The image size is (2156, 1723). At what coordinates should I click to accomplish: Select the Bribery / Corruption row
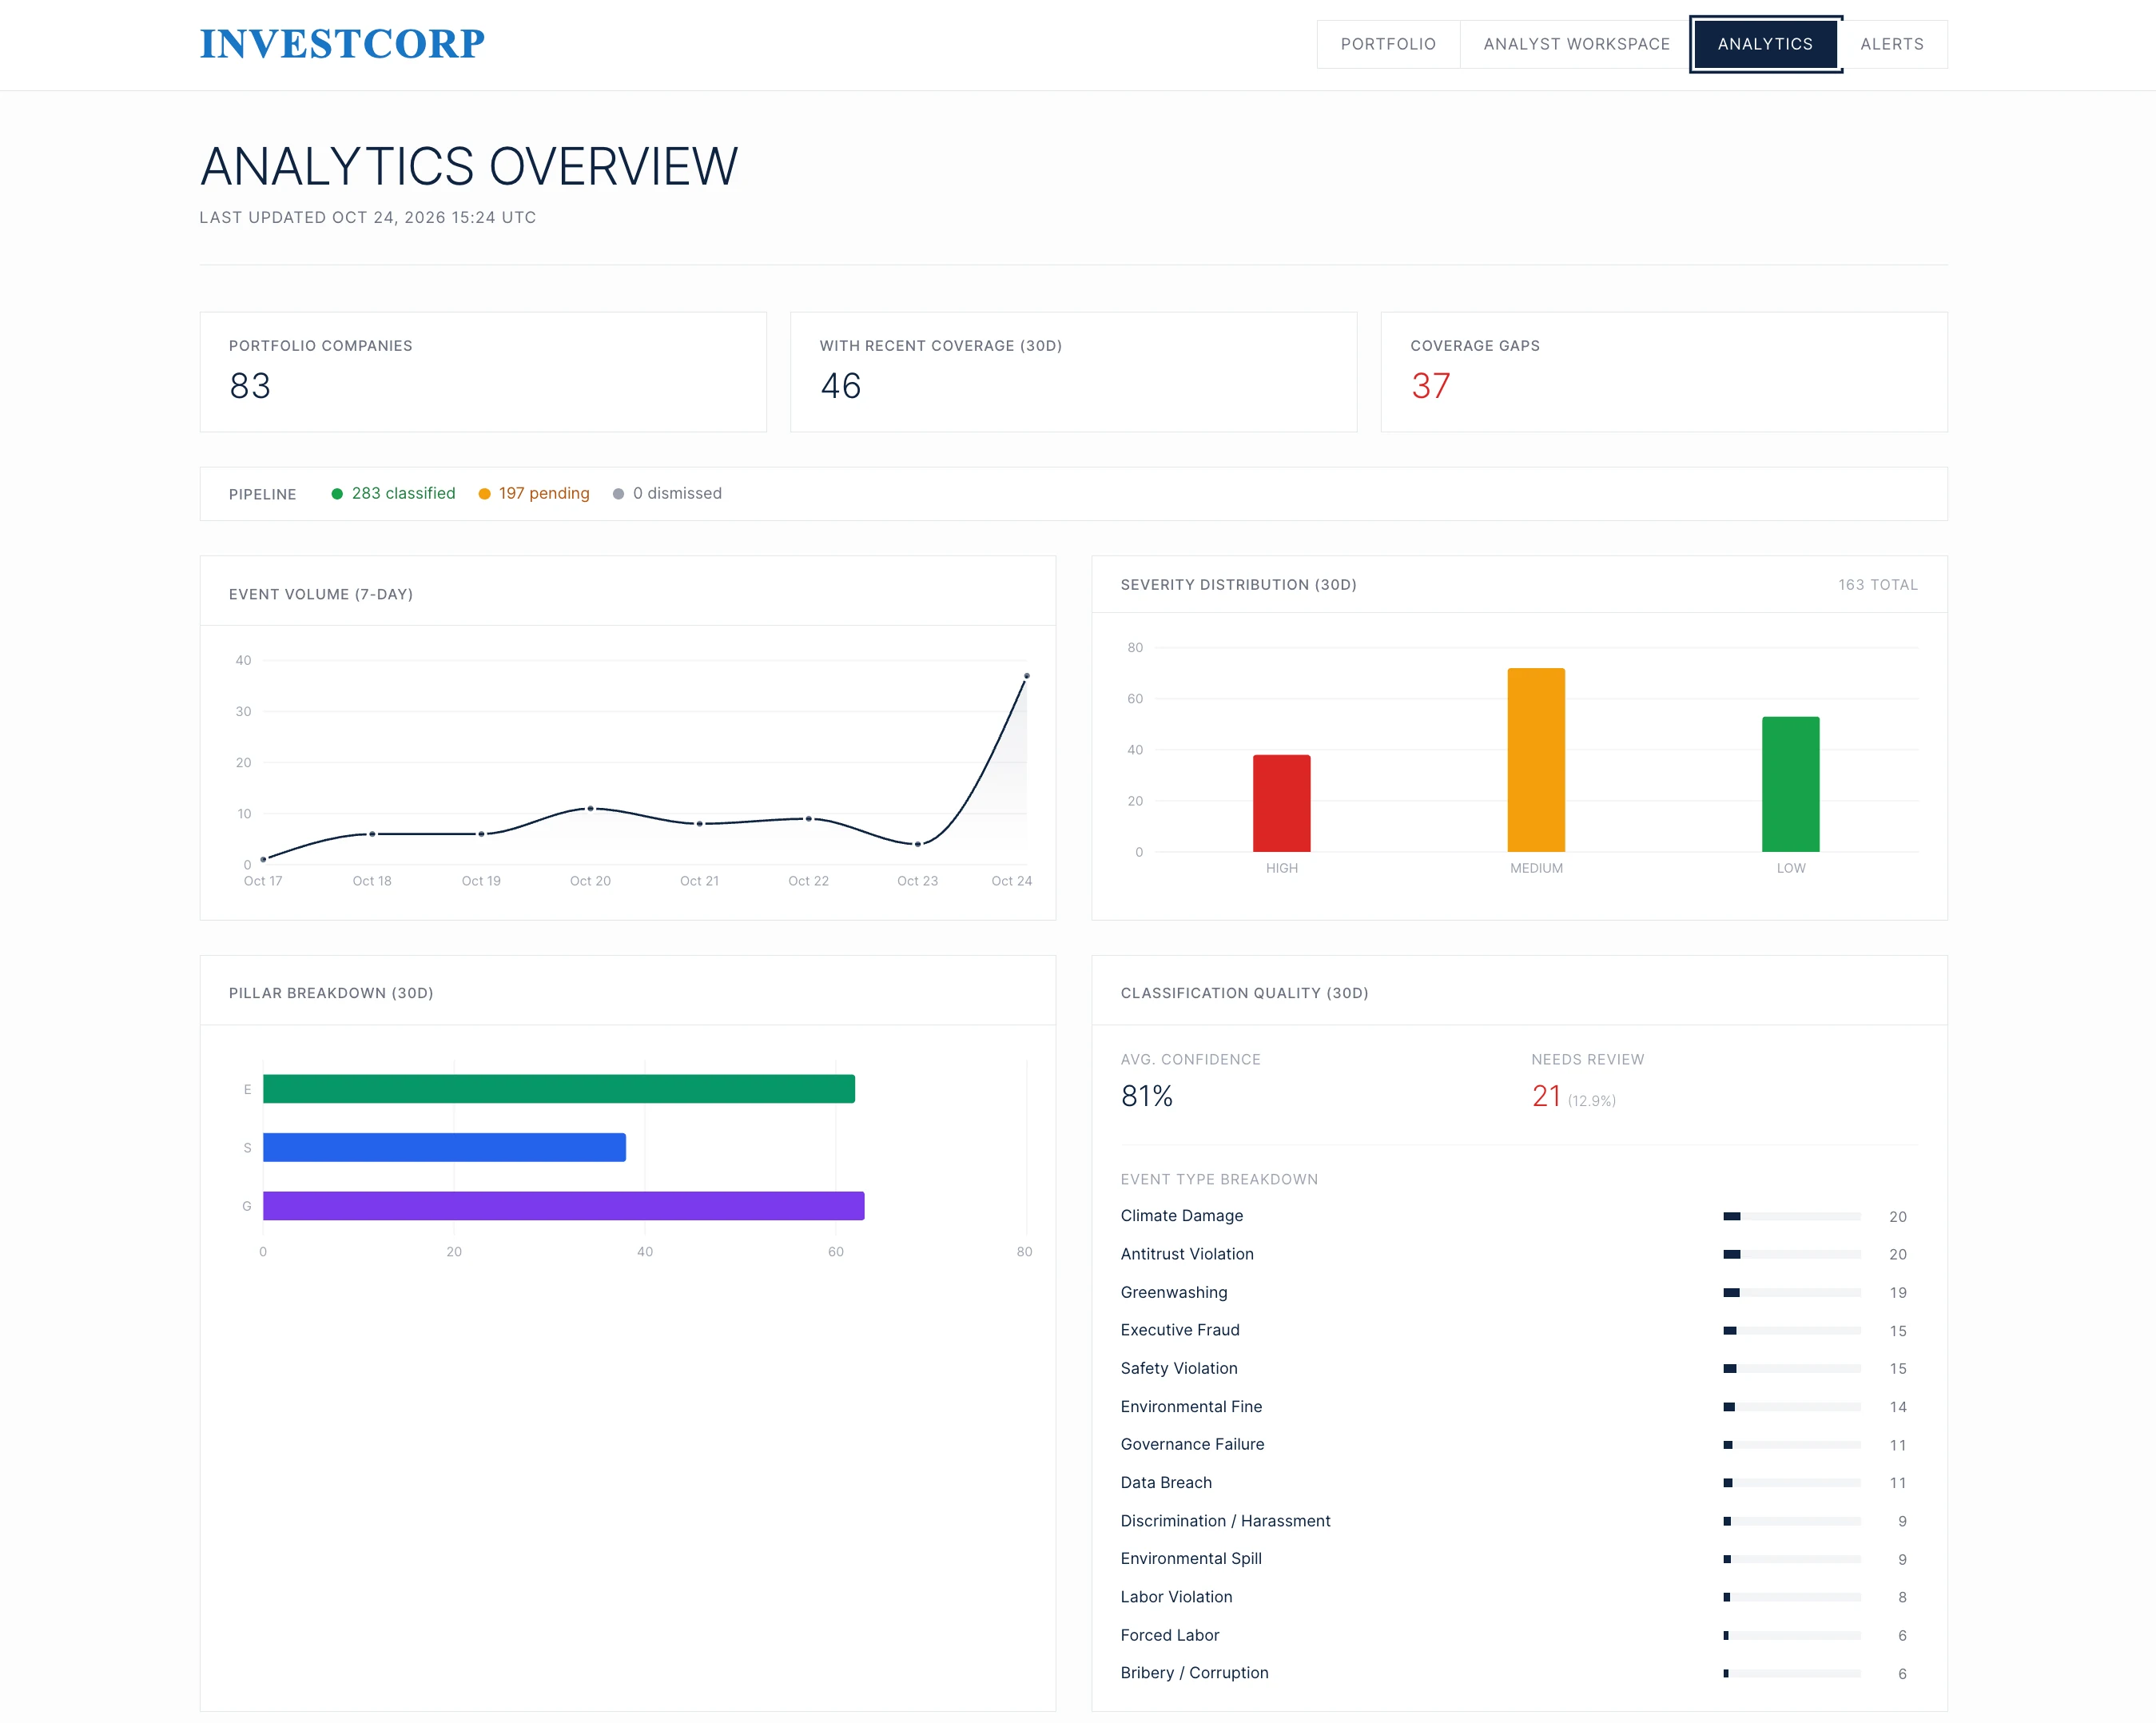coord(1519,1673)
